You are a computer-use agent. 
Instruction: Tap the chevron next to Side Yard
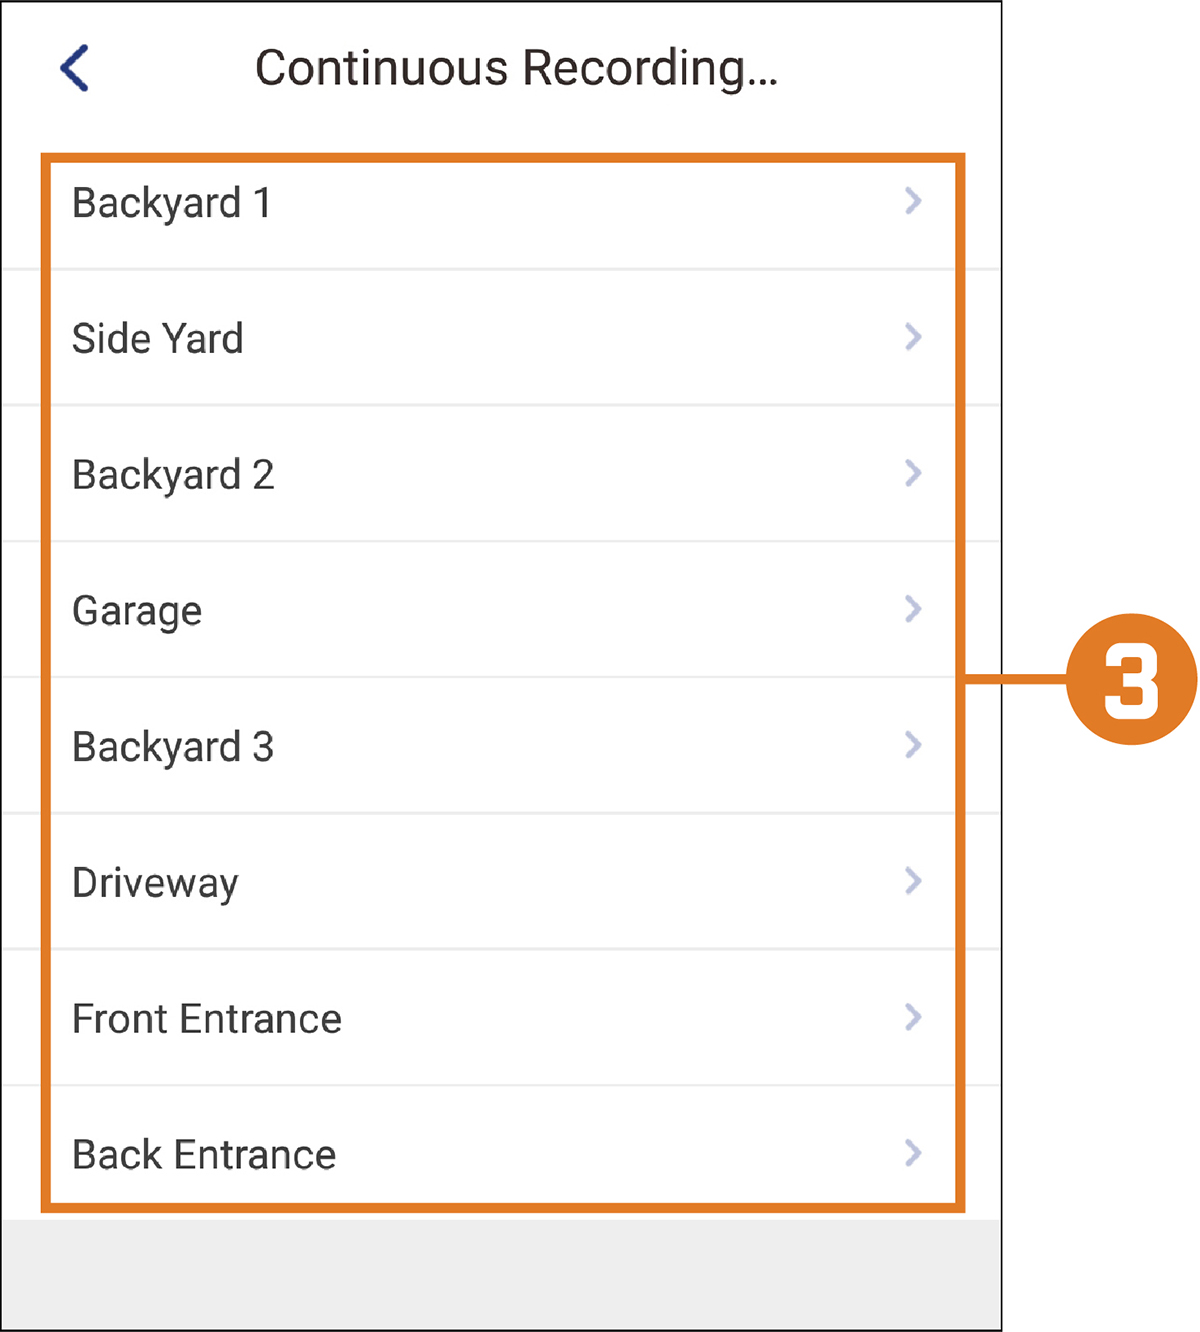tap(913, 337)
